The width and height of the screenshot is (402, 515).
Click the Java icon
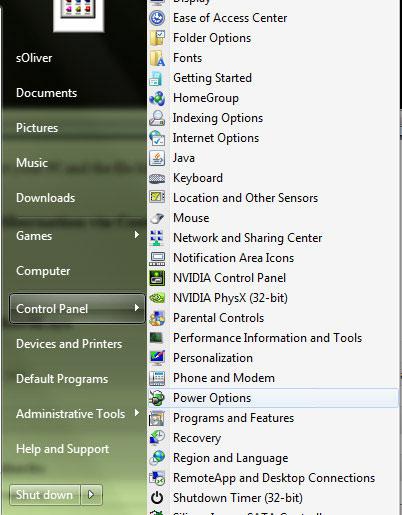point(157,158)
